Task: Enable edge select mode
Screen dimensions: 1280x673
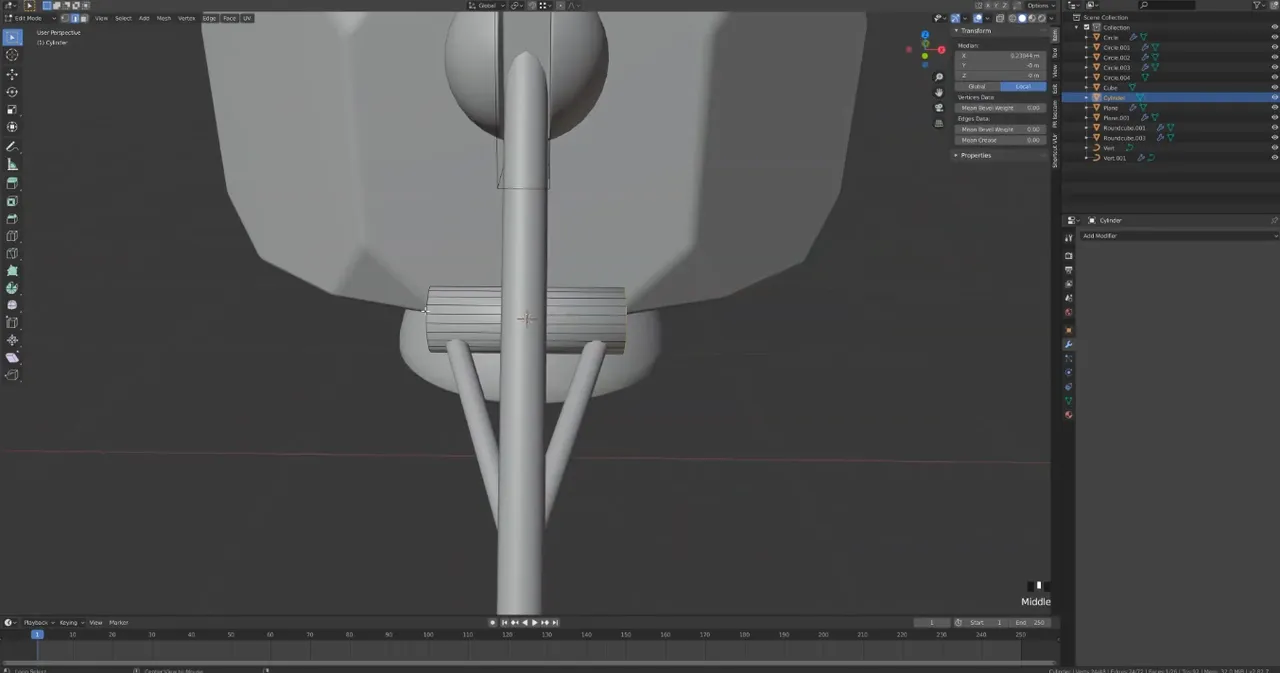Action: point(74,18)
